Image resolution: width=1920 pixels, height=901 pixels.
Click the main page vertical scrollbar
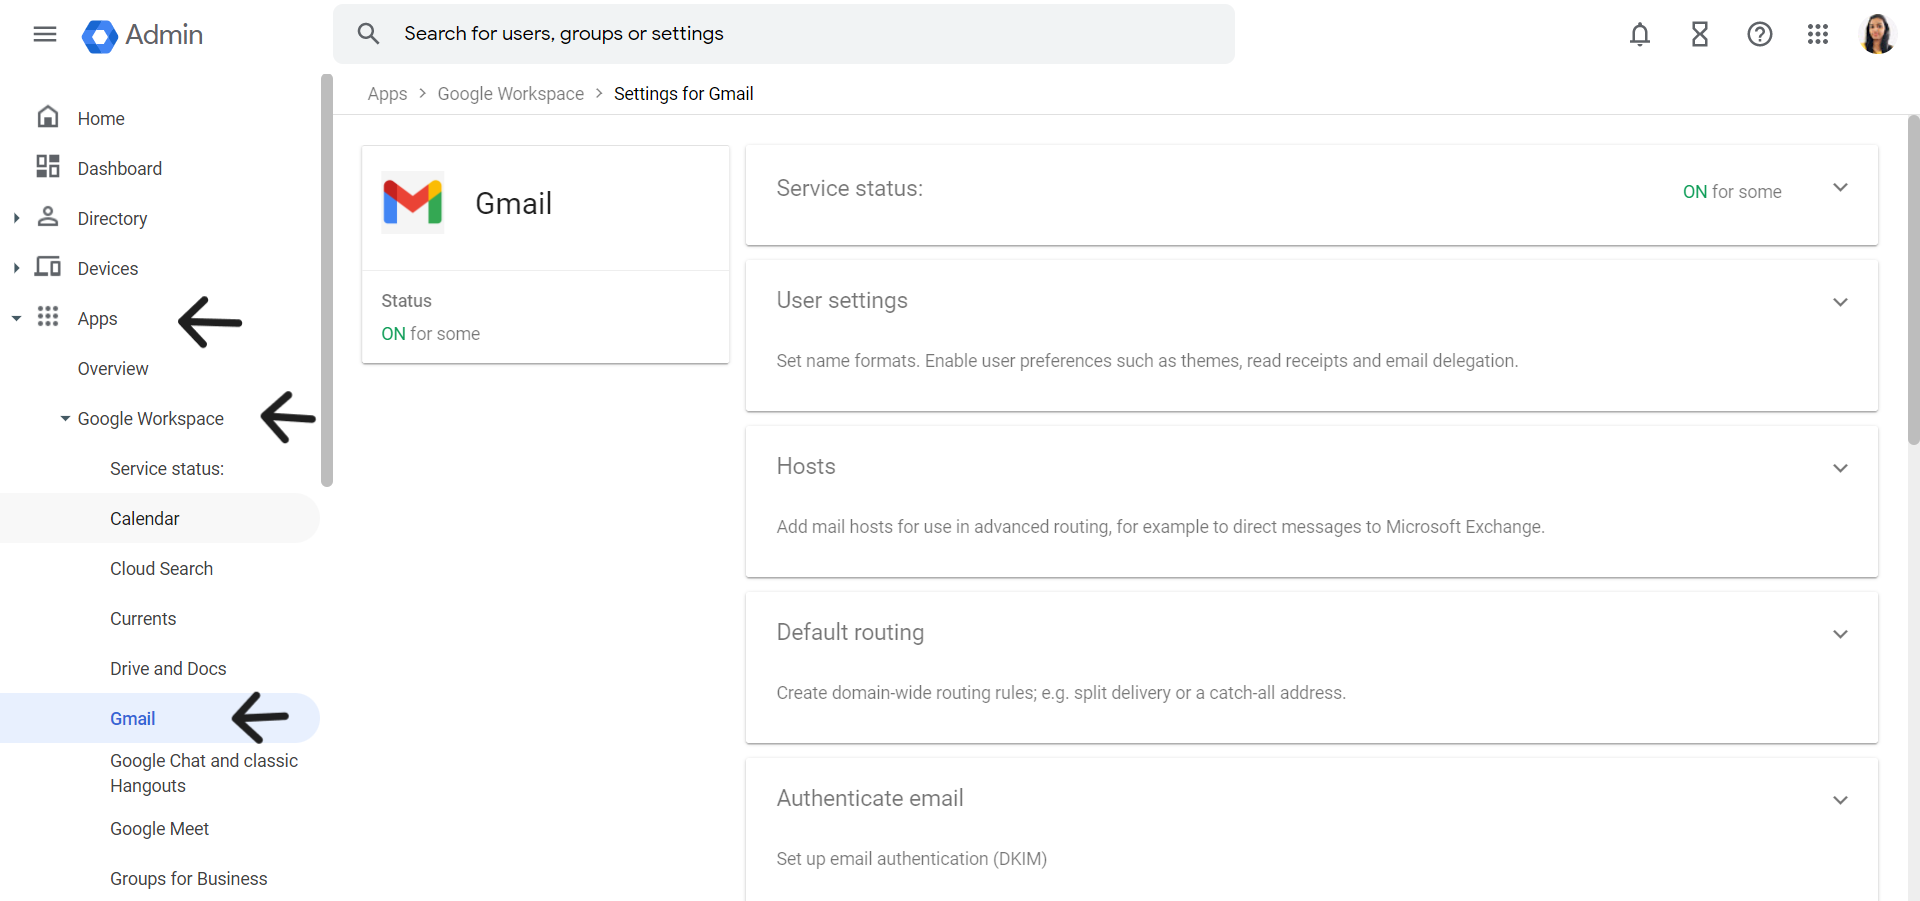(1914, 280)
